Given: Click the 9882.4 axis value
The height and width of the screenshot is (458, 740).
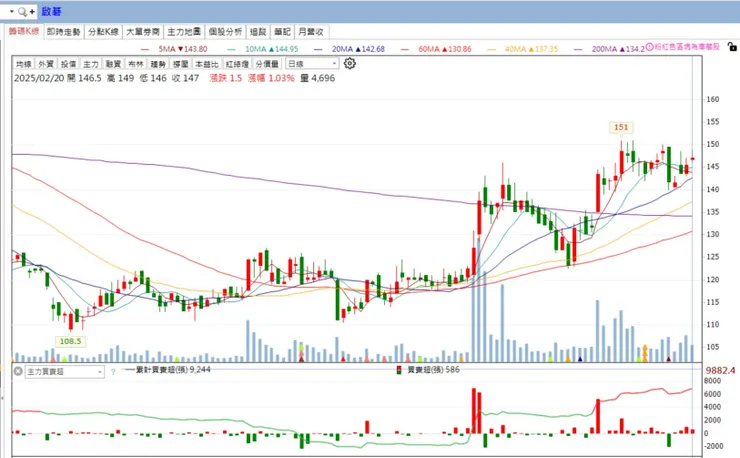Looking at the screenshot, I should pyautogui.click(x=720, y=371).
